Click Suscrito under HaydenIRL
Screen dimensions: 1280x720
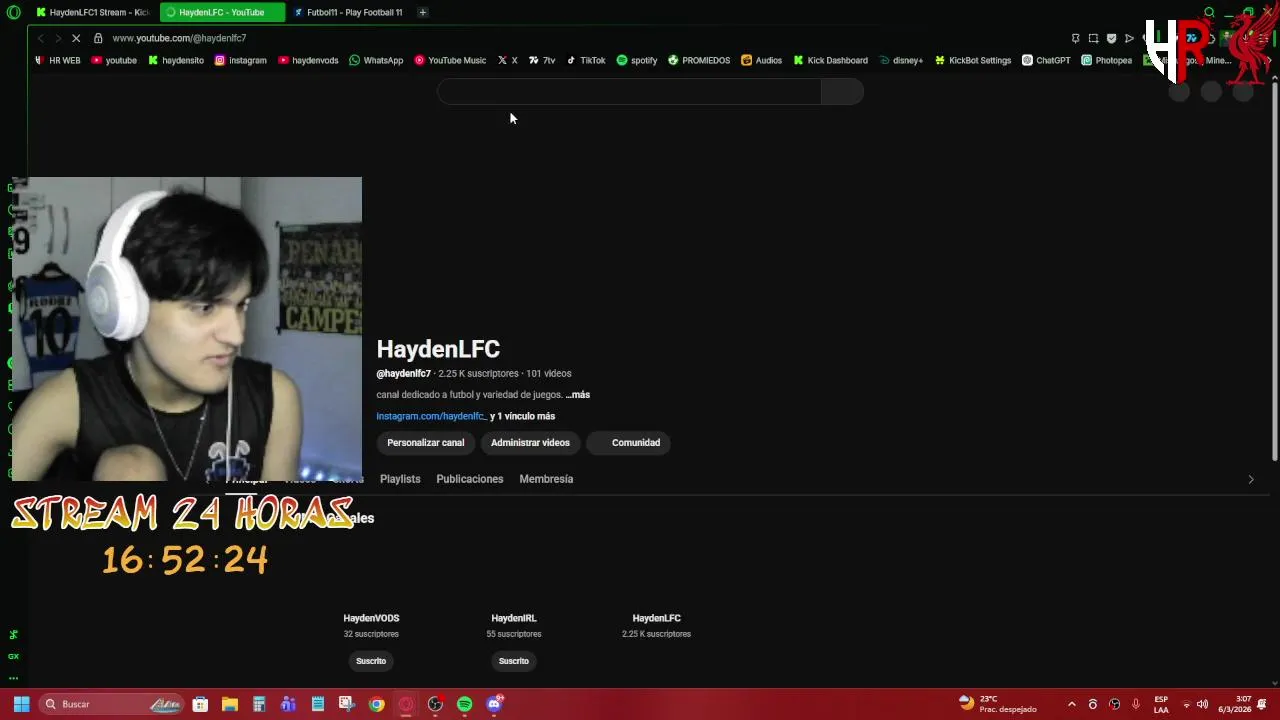pyautogui.click(x=514, y=661)
